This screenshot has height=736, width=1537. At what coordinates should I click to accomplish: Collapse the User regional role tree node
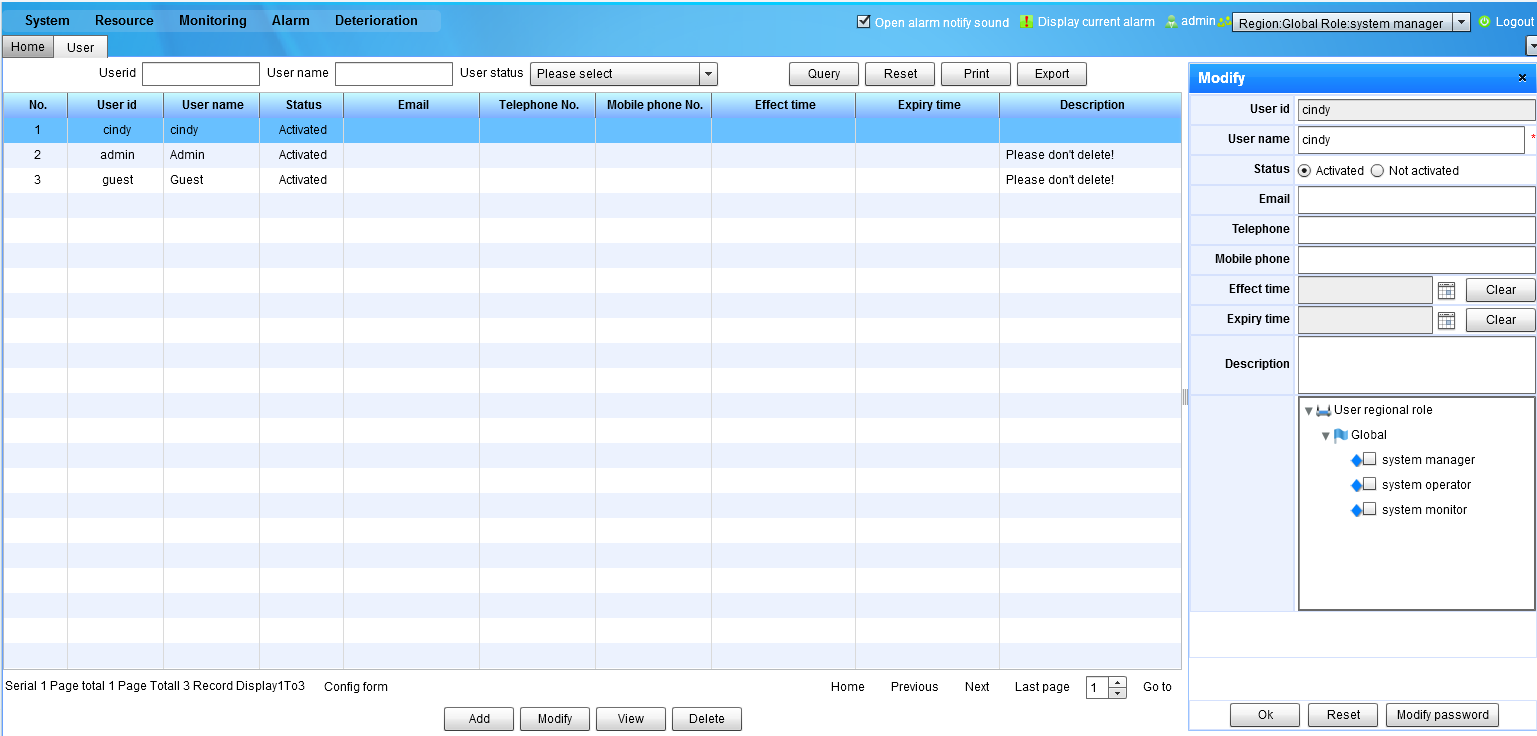1308,411
